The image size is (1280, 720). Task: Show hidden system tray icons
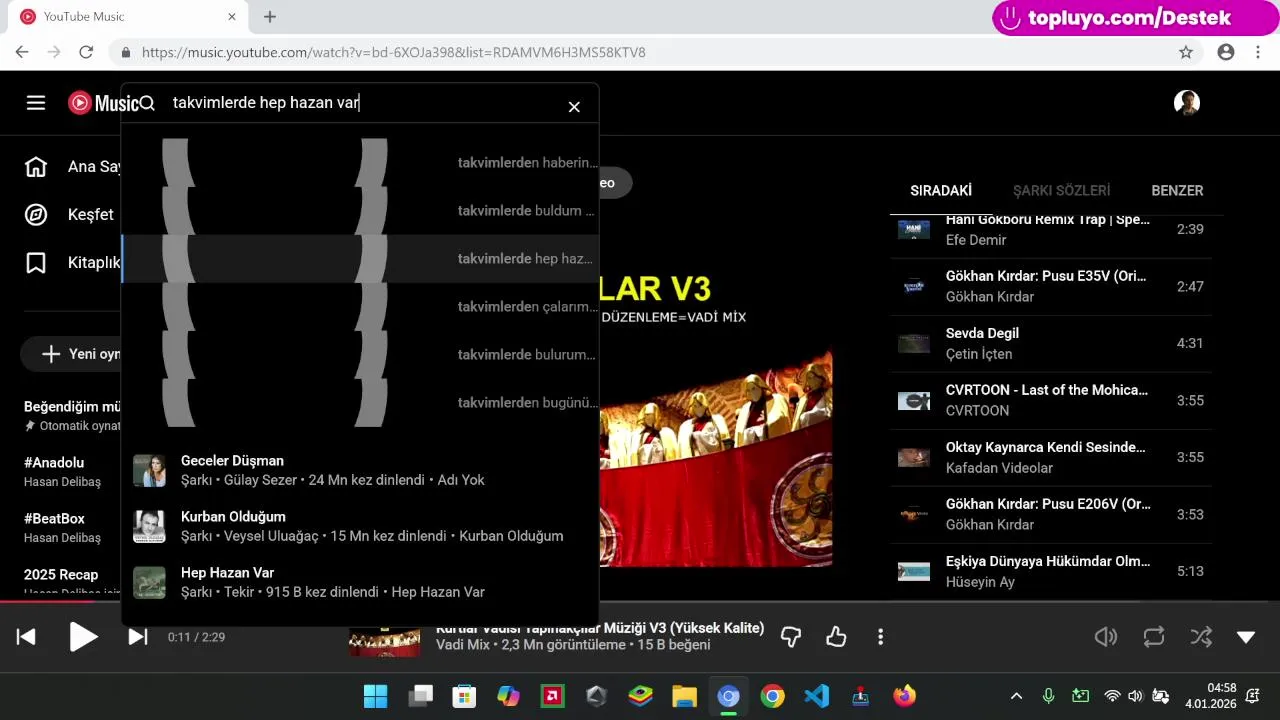tap(1016, 696)
